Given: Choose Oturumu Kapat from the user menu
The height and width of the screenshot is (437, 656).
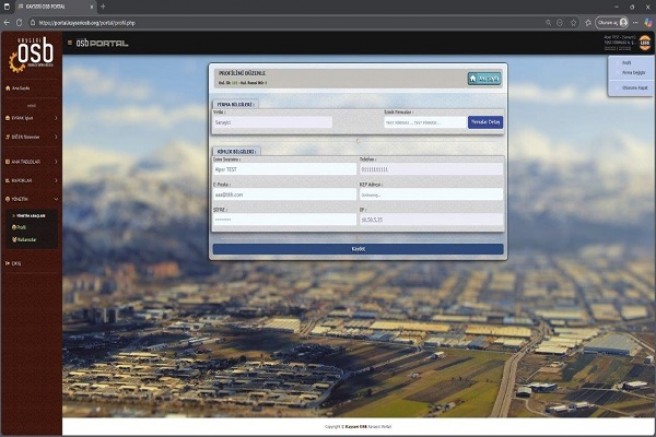Looking at the screenshot, I should click(x=629, y=88).
